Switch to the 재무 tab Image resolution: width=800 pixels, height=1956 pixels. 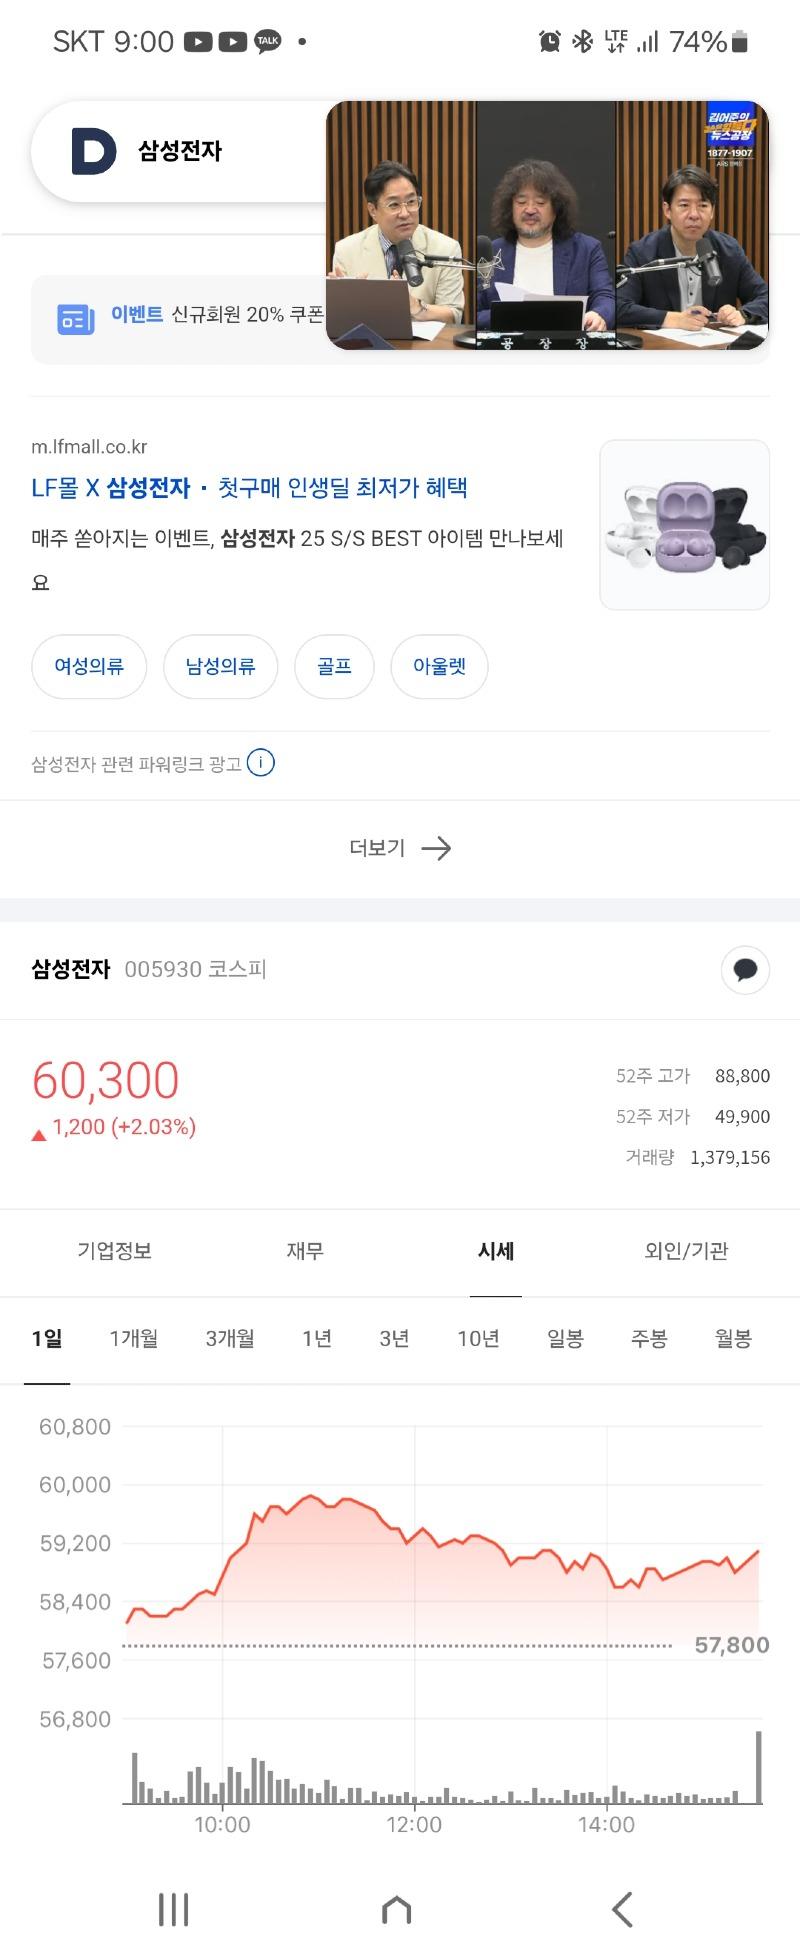click(x=305, y=1251)
